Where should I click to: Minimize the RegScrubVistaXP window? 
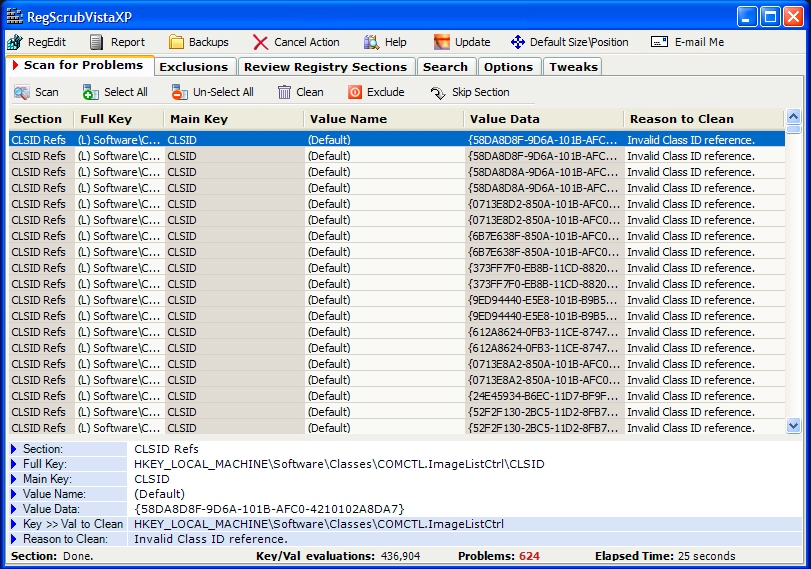746,17
